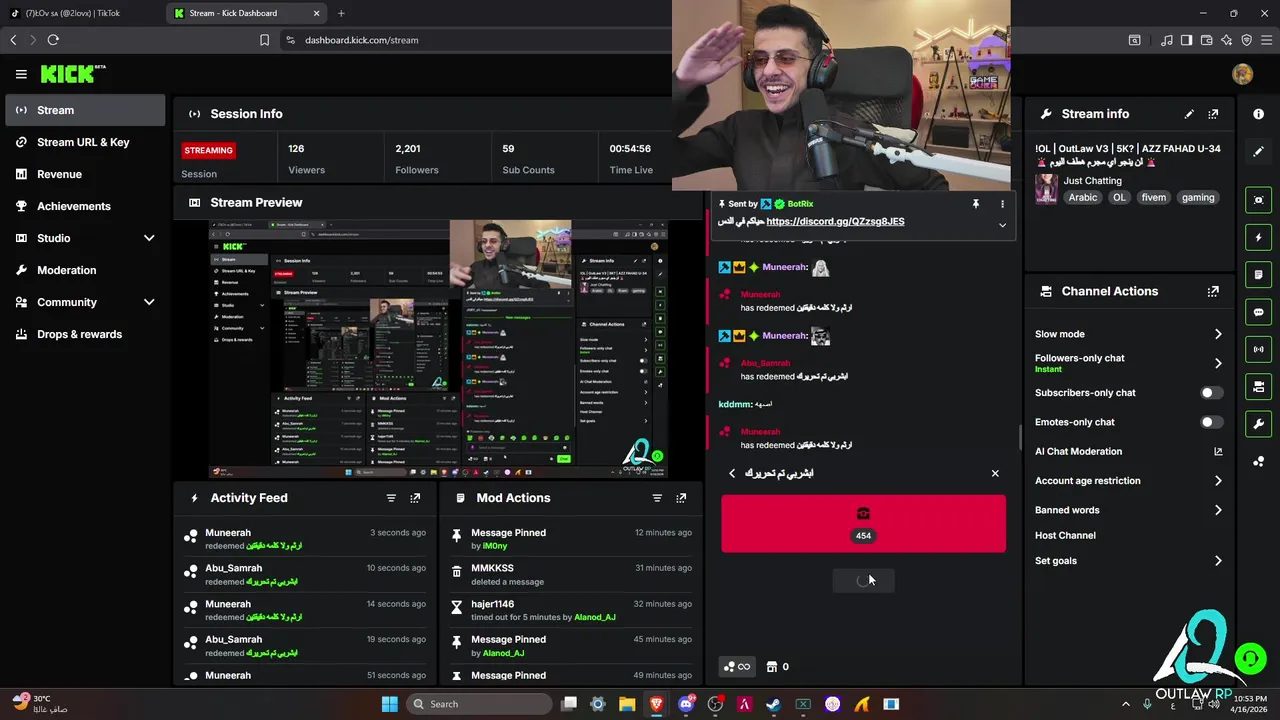
Task: Open Brave Wallet icon in toolbar
Action: pyautogui.click(x=1207, y=40)
